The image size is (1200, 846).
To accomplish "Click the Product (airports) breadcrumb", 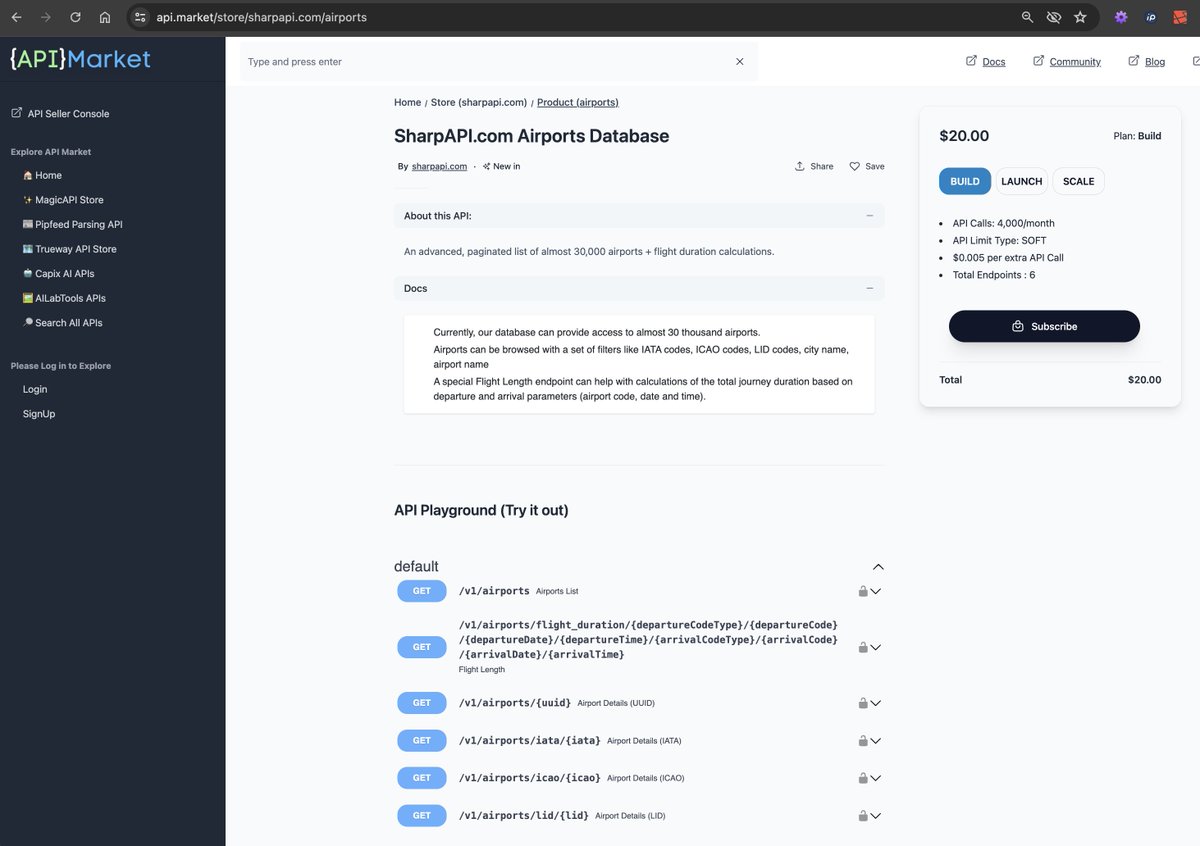I will [x=578, y=102].
